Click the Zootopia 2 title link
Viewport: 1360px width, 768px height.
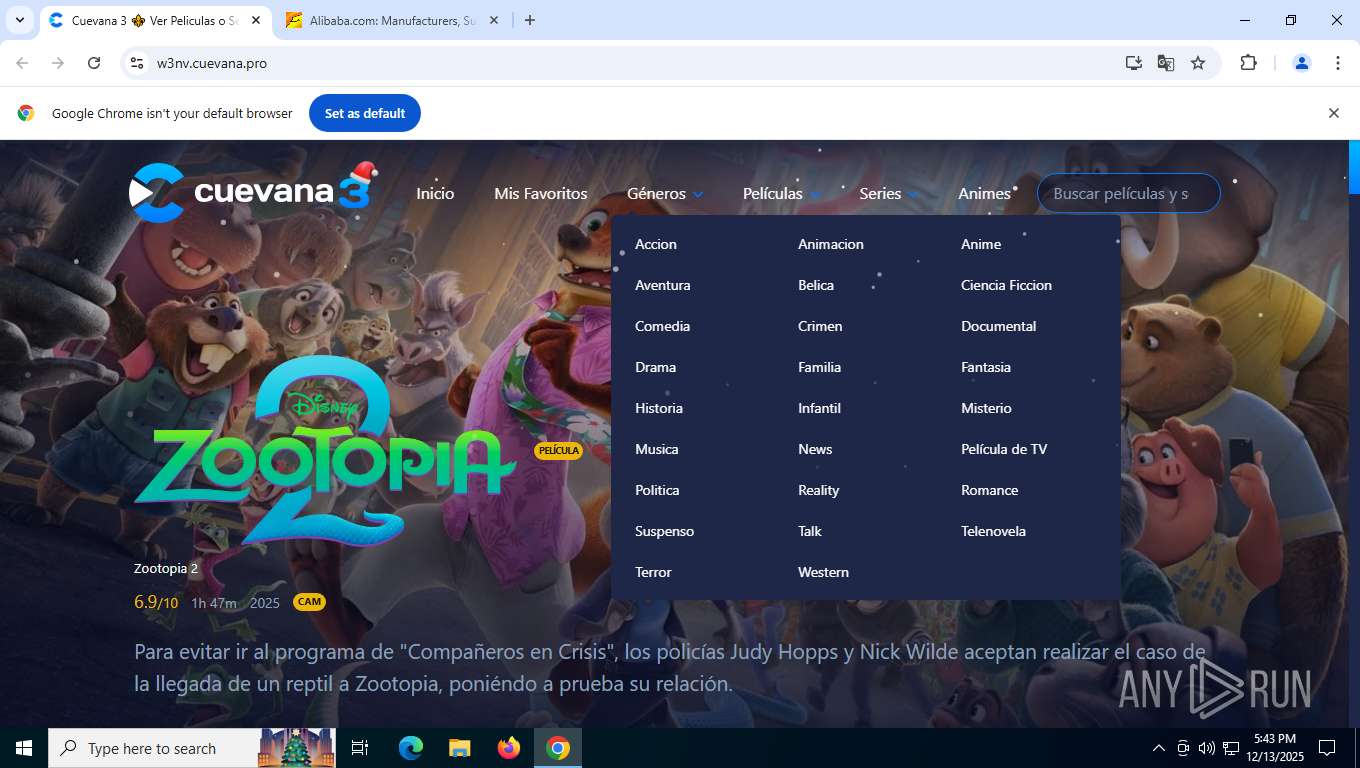click(166, 568)
